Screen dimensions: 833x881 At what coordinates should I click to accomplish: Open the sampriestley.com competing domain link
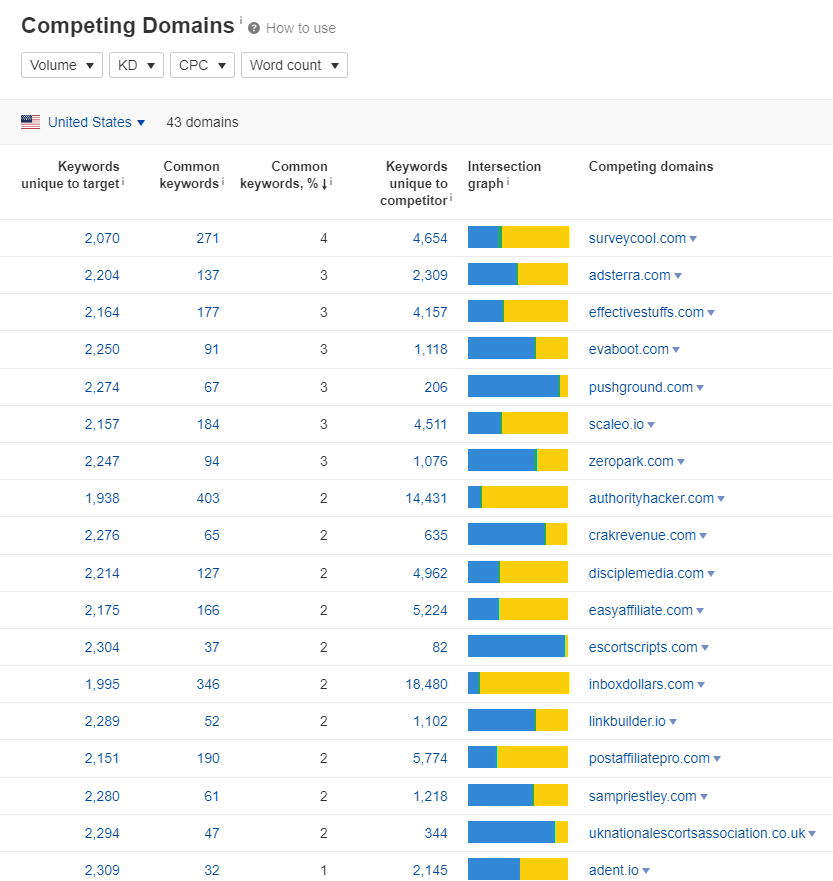coord(643,796)
